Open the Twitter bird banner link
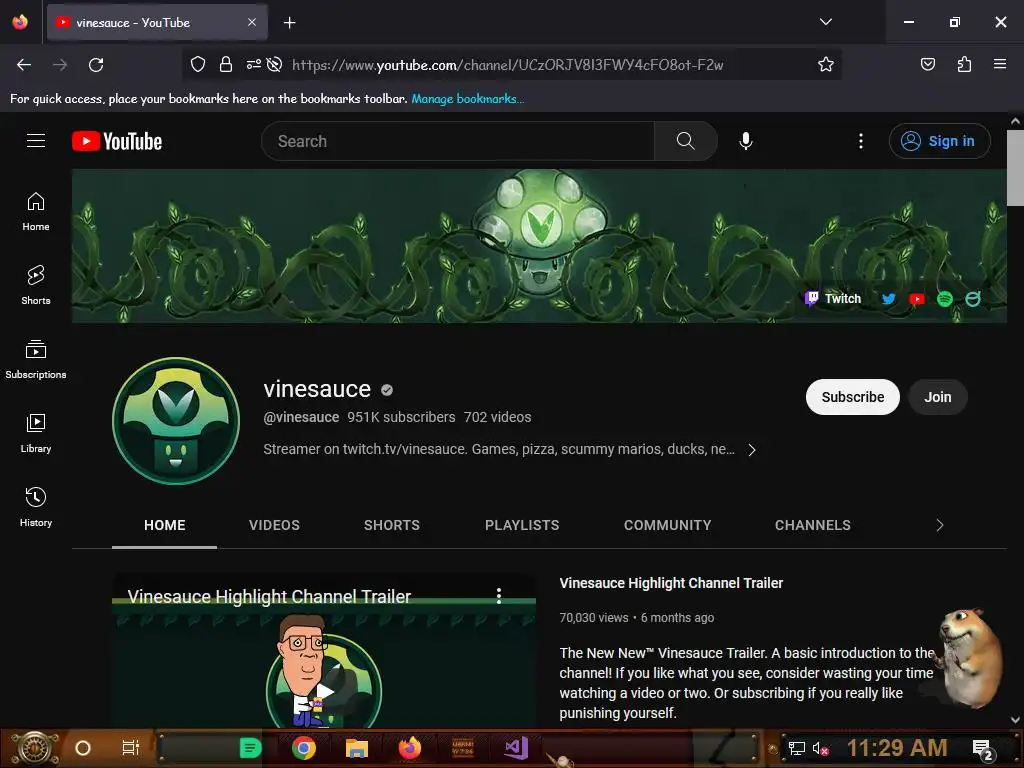 (x=888, y=299)
